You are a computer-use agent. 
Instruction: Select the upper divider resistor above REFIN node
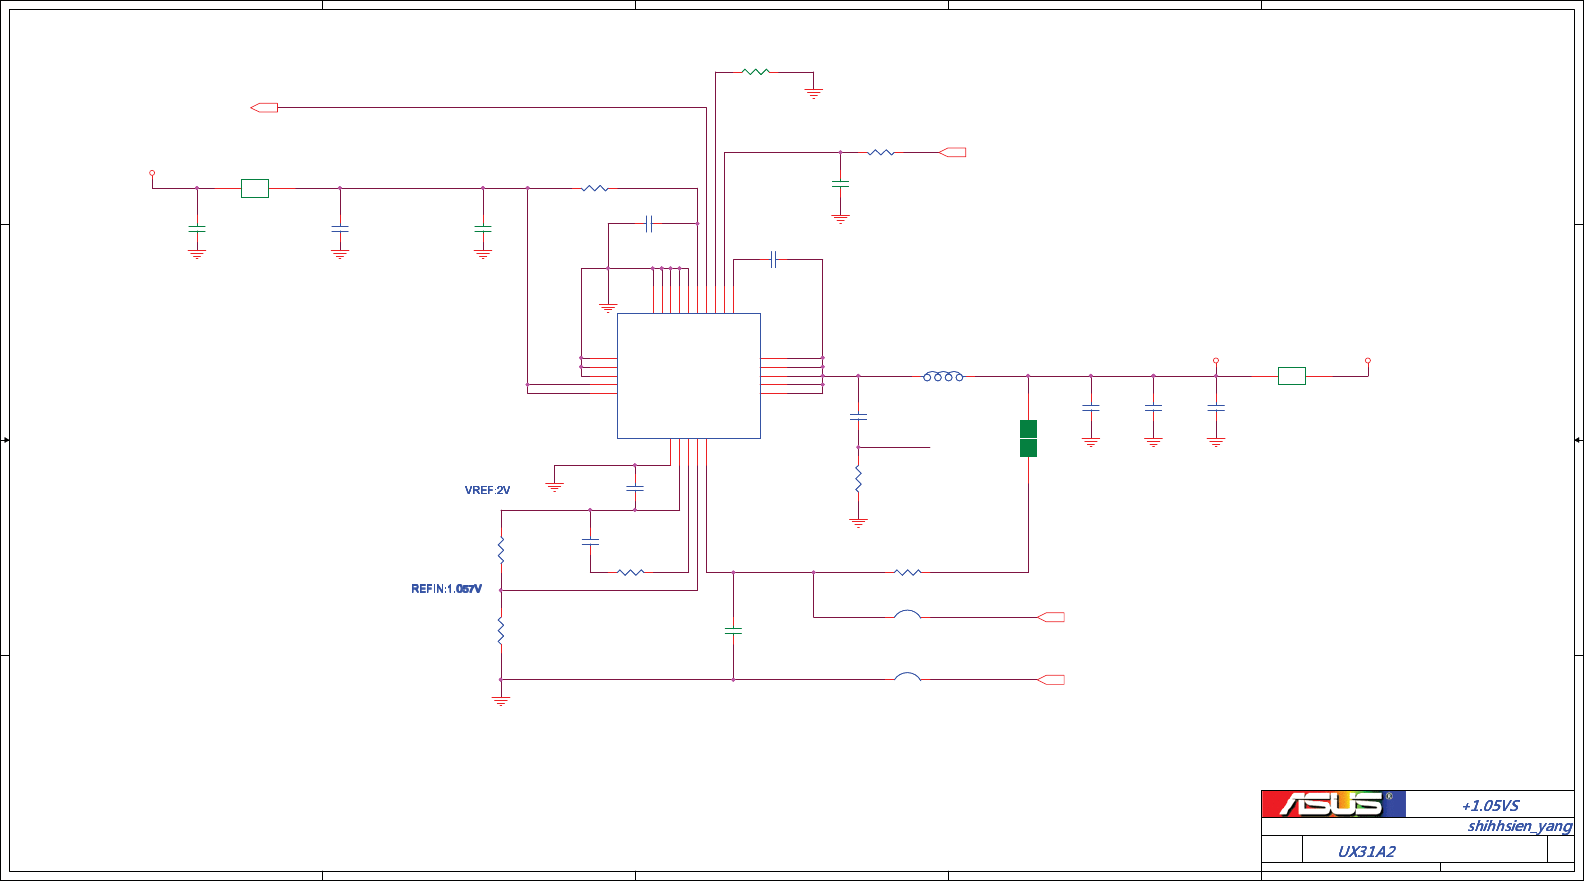[x=501, y=550]
